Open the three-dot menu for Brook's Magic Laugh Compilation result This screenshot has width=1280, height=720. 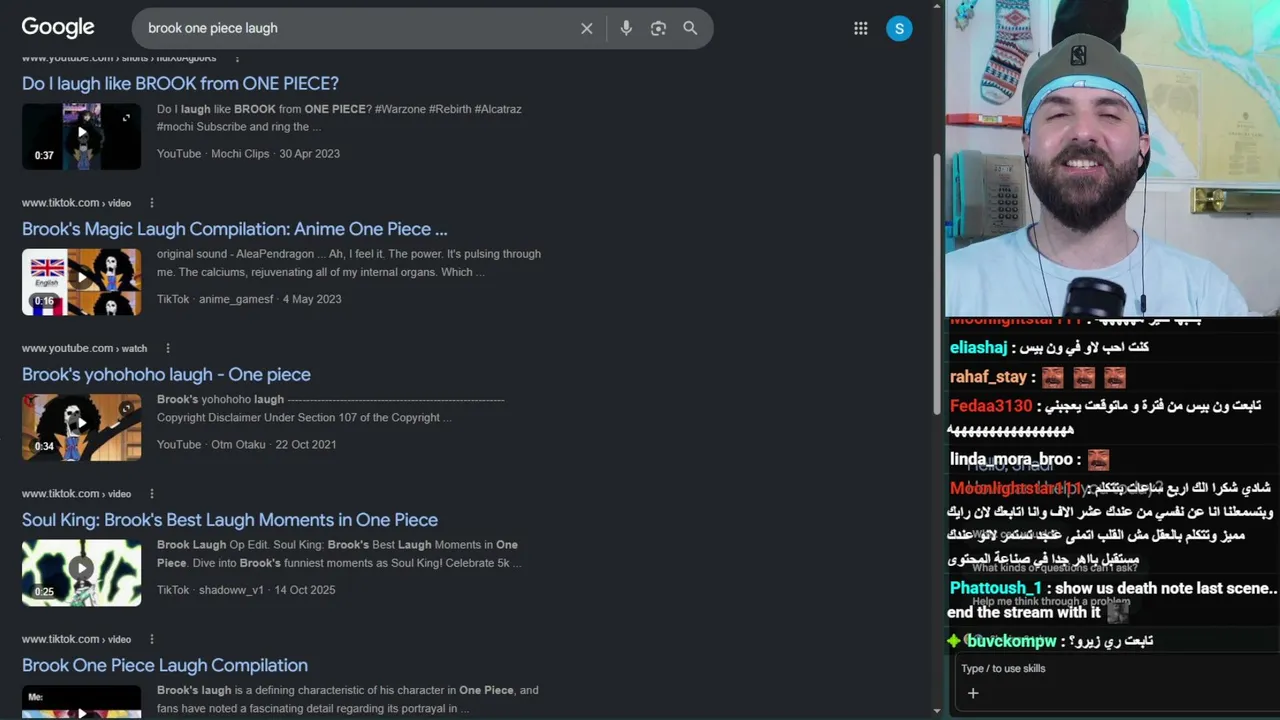click(152, 203)
